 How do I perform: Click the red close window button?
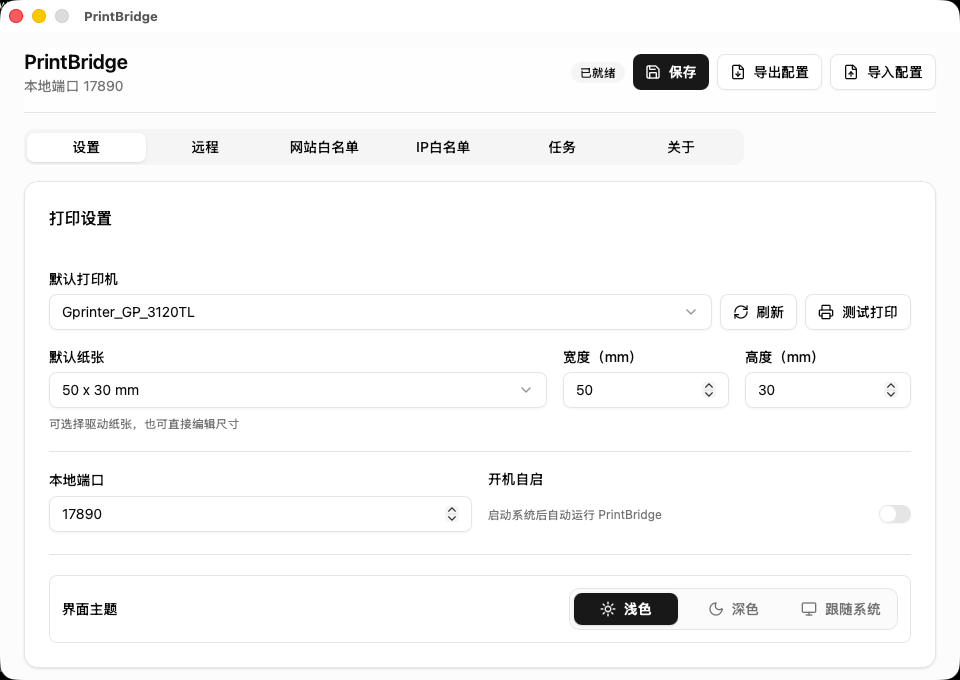[x=16, y=16]
